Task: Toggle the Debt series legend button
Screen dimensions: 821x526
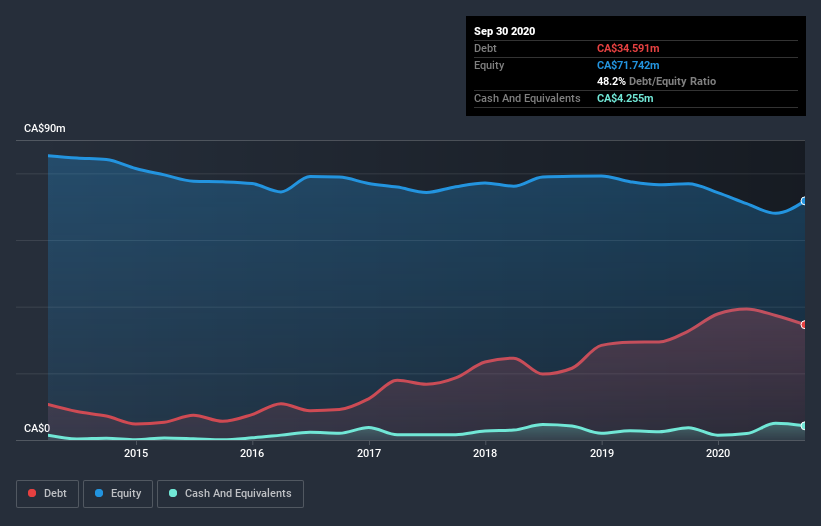Action: pos(46,493)
